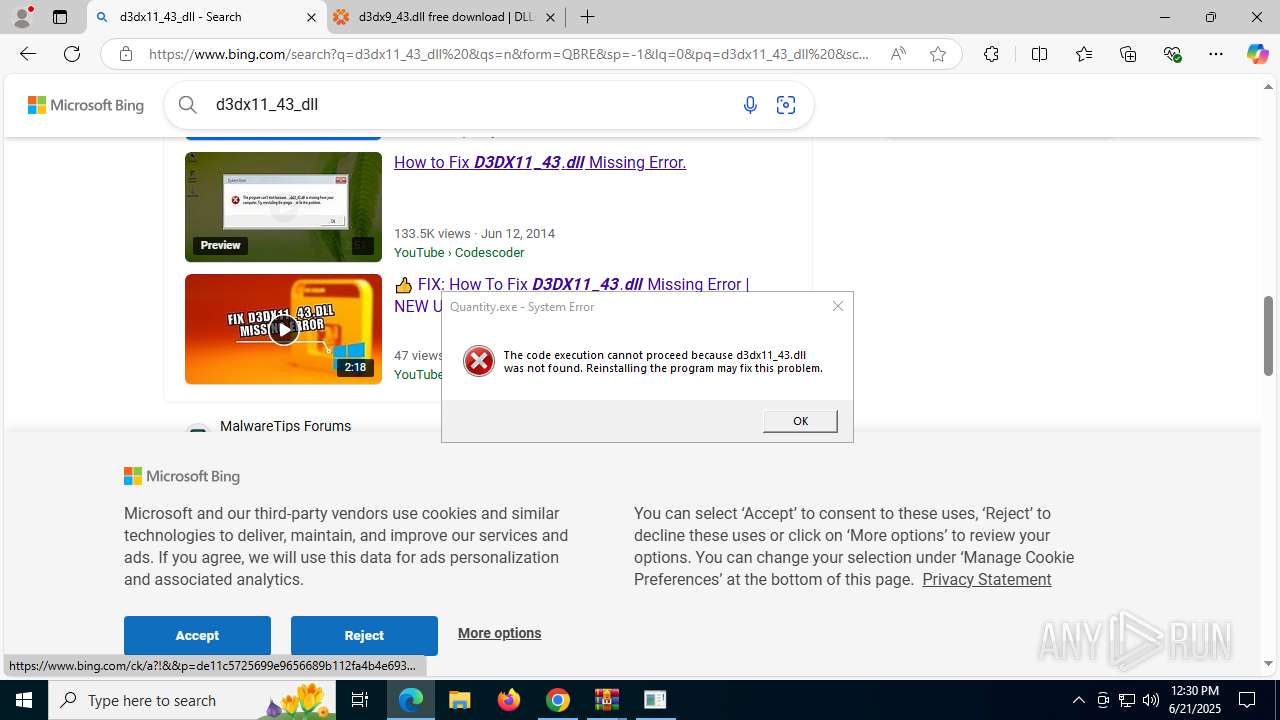Image resolution: width=1280 pixels, height=720 pixels.
Task: Open Split screen view
Action: [x=1039, y=54]
